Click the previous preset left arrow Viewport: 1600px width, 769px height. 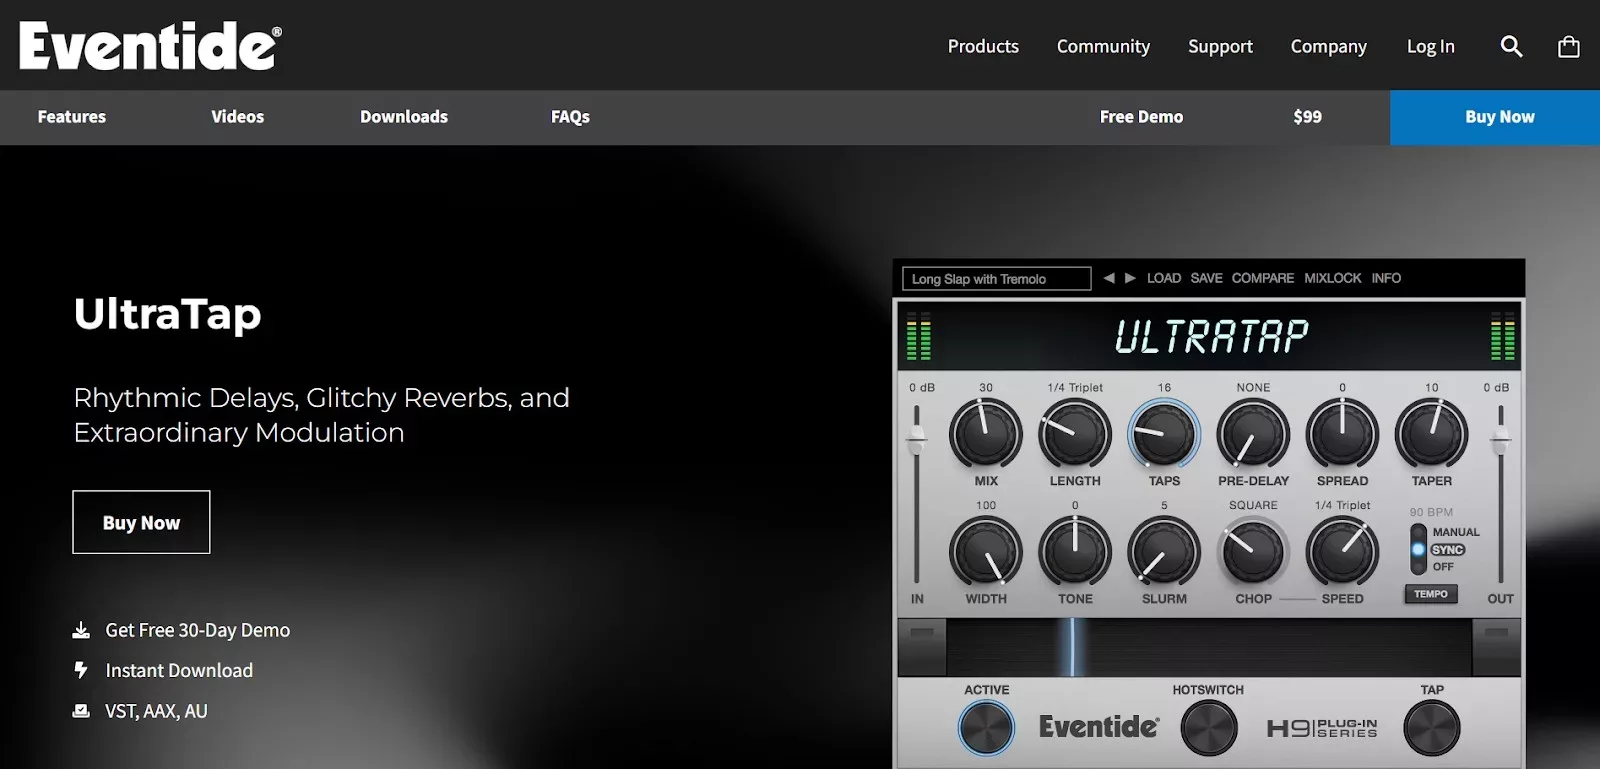tap(1108, 278)
